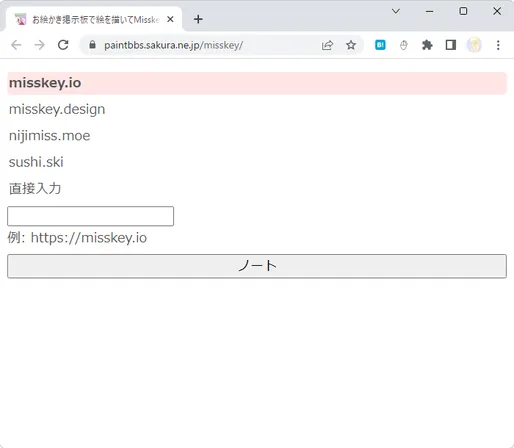Viewport: 514px width, 448px height.
Task: Select the 直接入力 option
Action: 35,188
